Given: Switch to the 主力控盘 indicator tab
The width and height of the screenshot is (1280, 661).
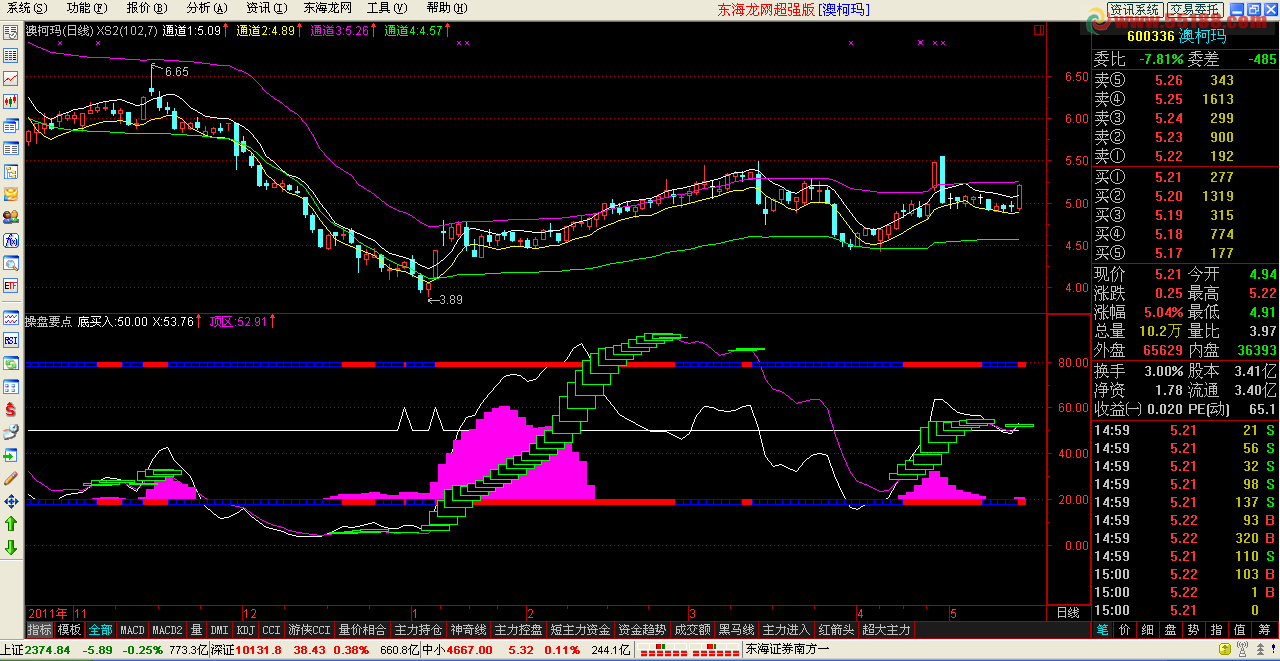Looking at the screenshot, I should click(x=518, y=630).
